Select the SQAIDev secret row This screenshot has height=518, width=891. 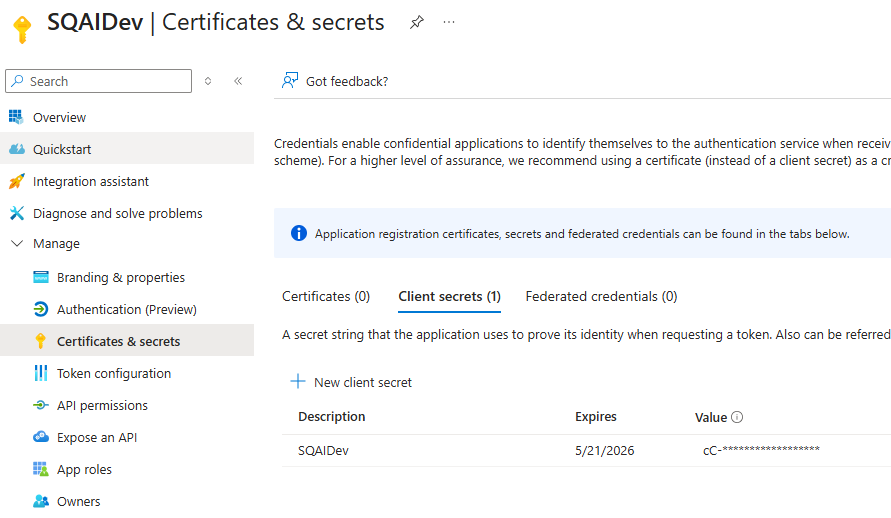point(586,450)
